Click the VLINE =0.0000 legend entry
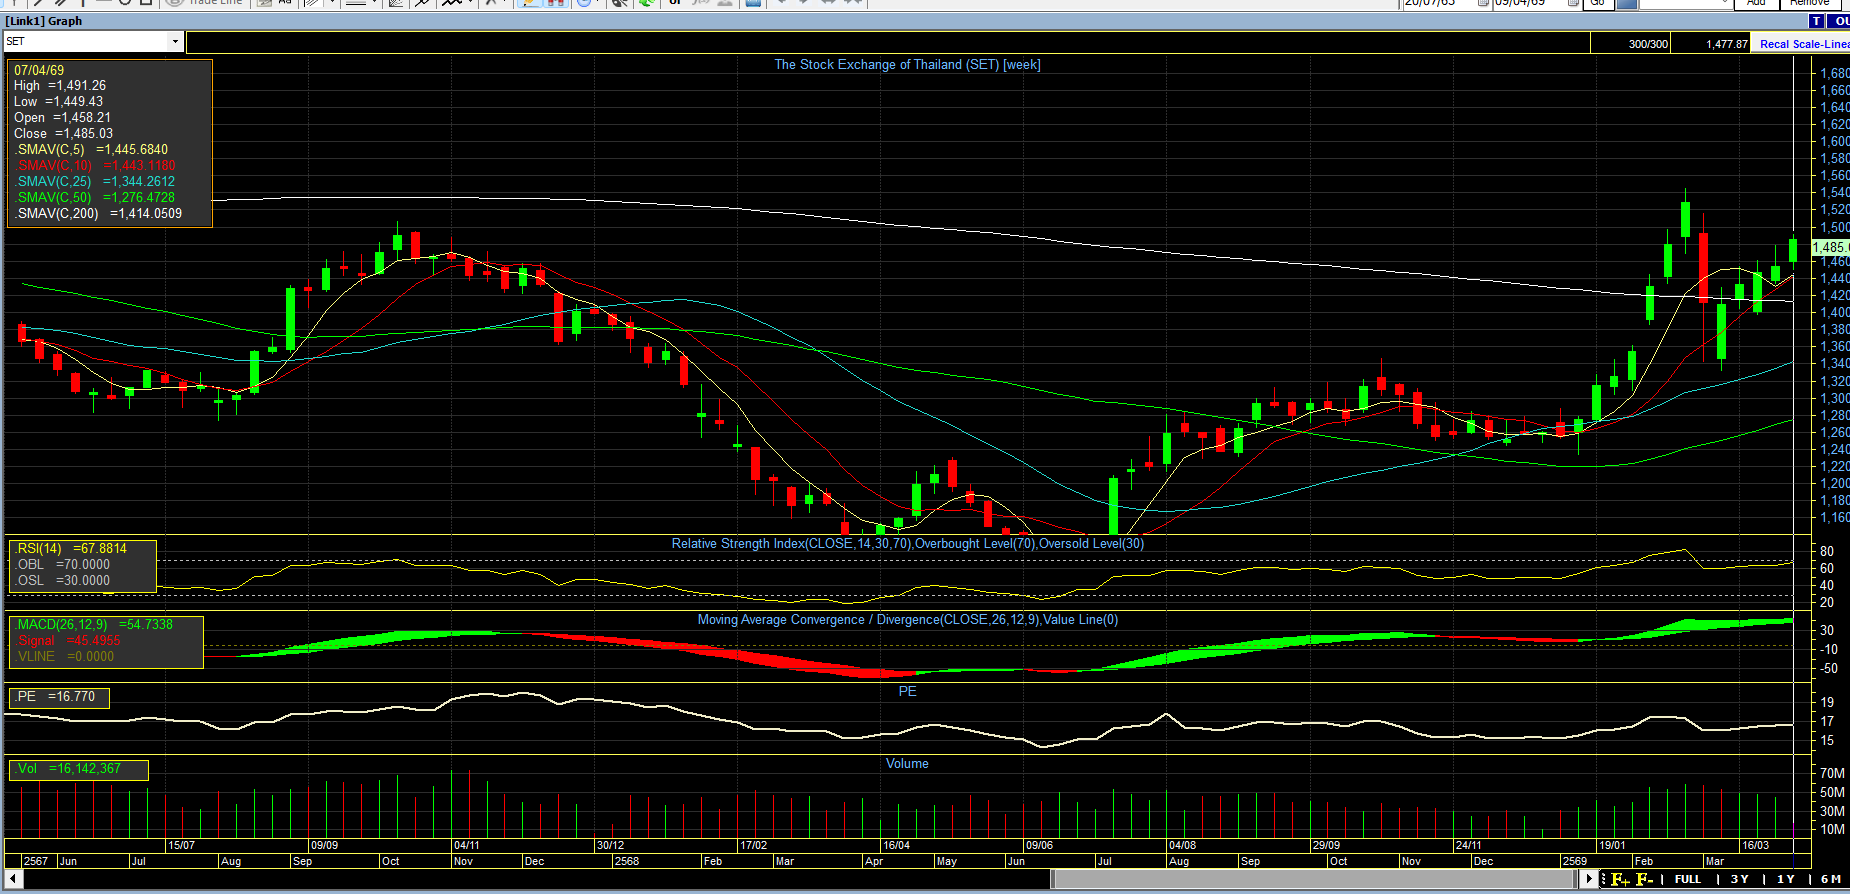The width and height of the screenshot is (1850, 895). tap(65, 657)
